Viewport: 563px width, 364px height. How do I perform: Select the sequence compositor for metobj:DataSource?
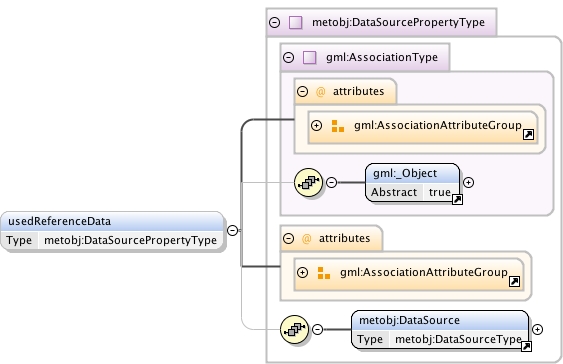coord(294,329)
